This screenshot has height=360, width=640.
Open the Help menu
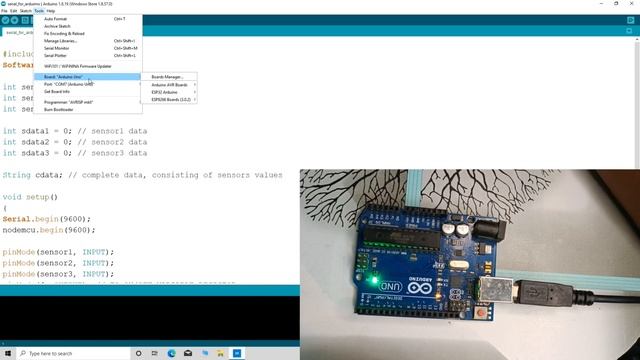[51, 11]
